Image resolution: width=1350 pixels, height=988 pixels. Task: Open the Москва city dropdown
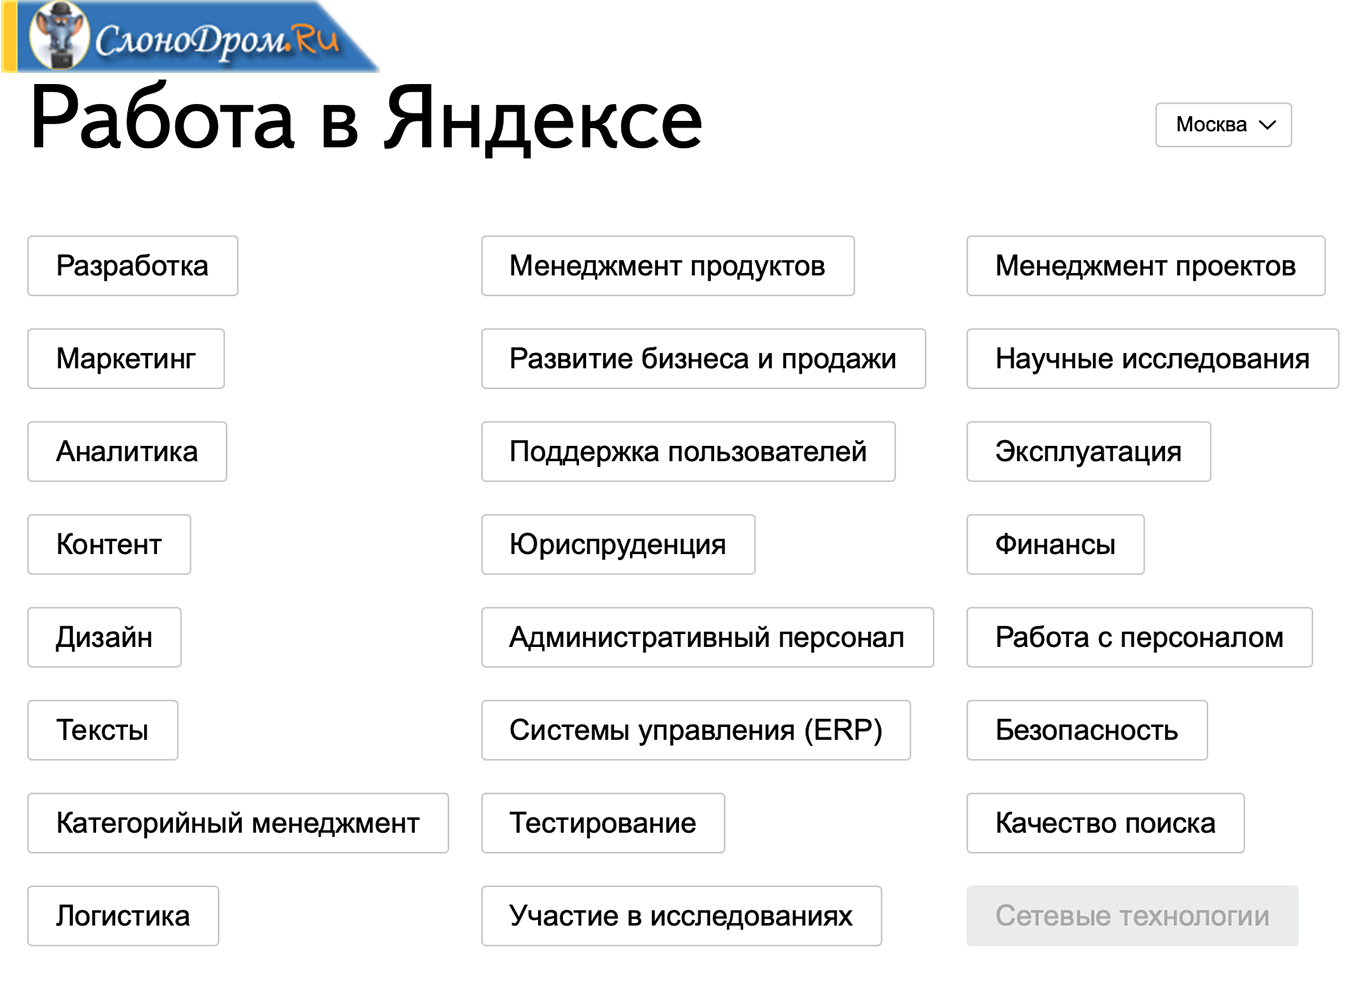click(1223, 125)
